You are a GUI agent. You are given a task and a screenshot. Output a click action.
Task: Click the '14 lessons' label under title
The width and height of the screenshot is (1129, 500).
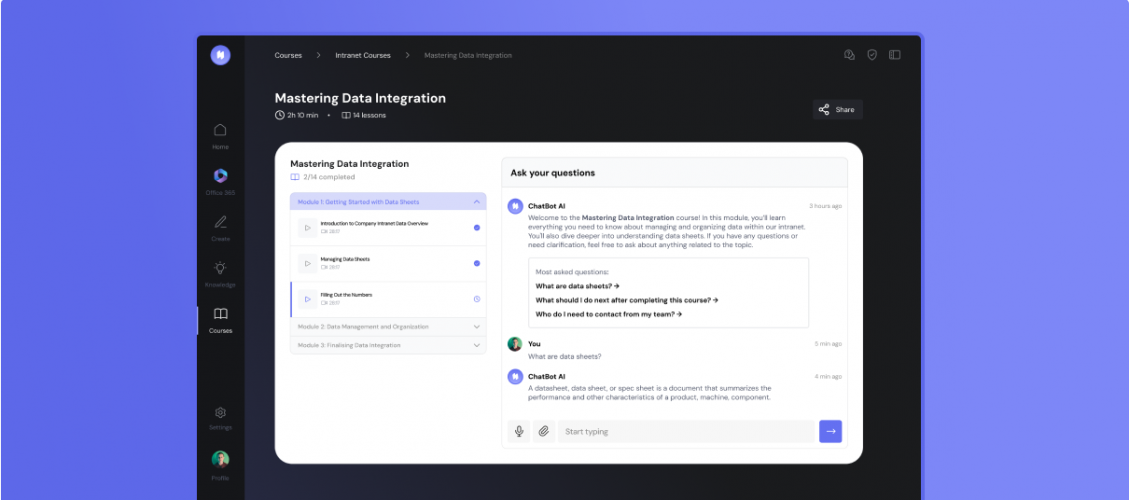click(369, 115)
